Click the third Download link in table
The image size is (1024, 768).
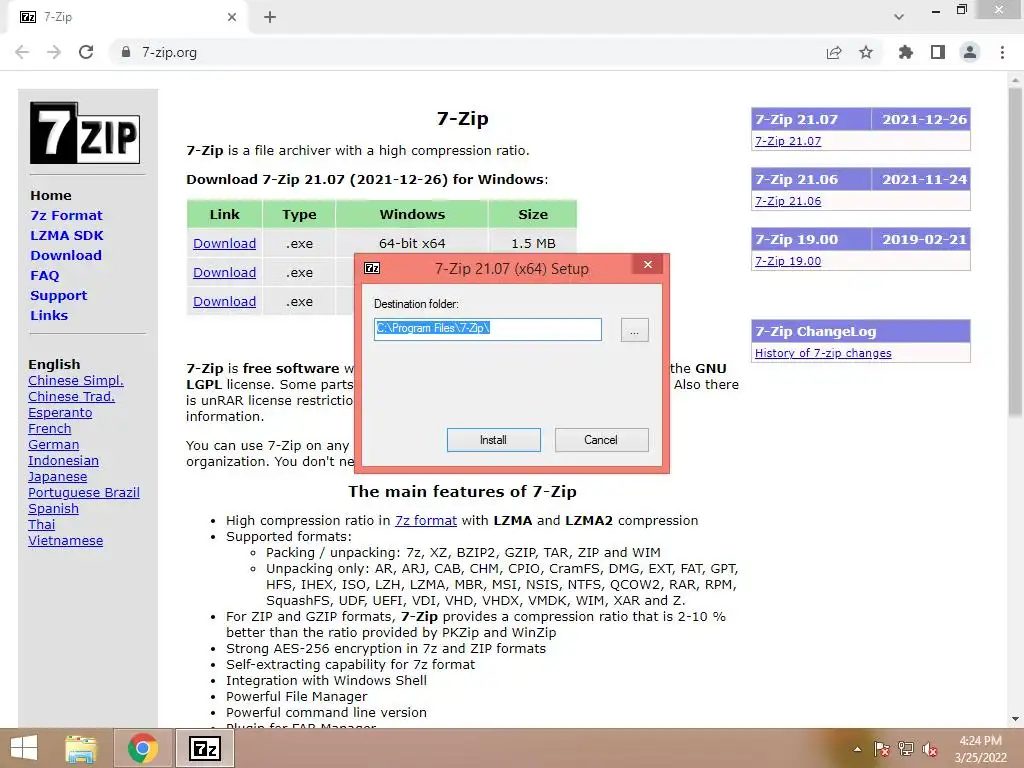point(224,302)
